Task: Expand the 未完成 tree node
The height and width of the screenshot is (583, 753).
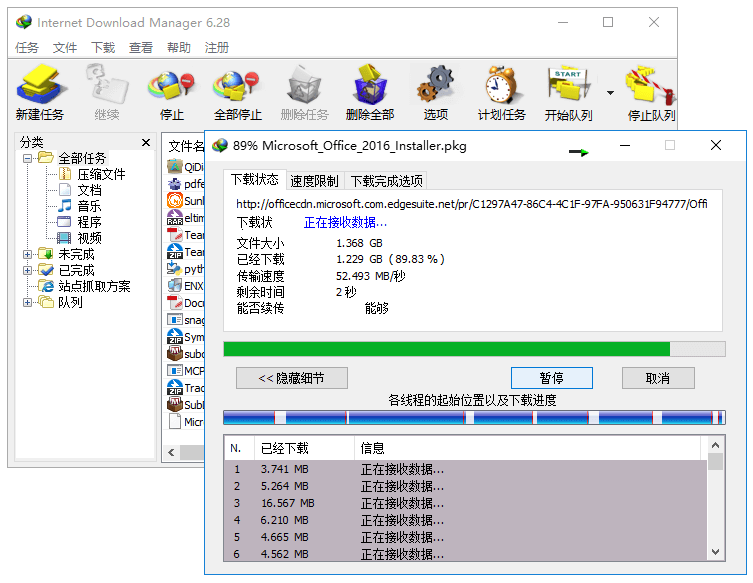Action: pyautogui.click(x=27, y=254)
